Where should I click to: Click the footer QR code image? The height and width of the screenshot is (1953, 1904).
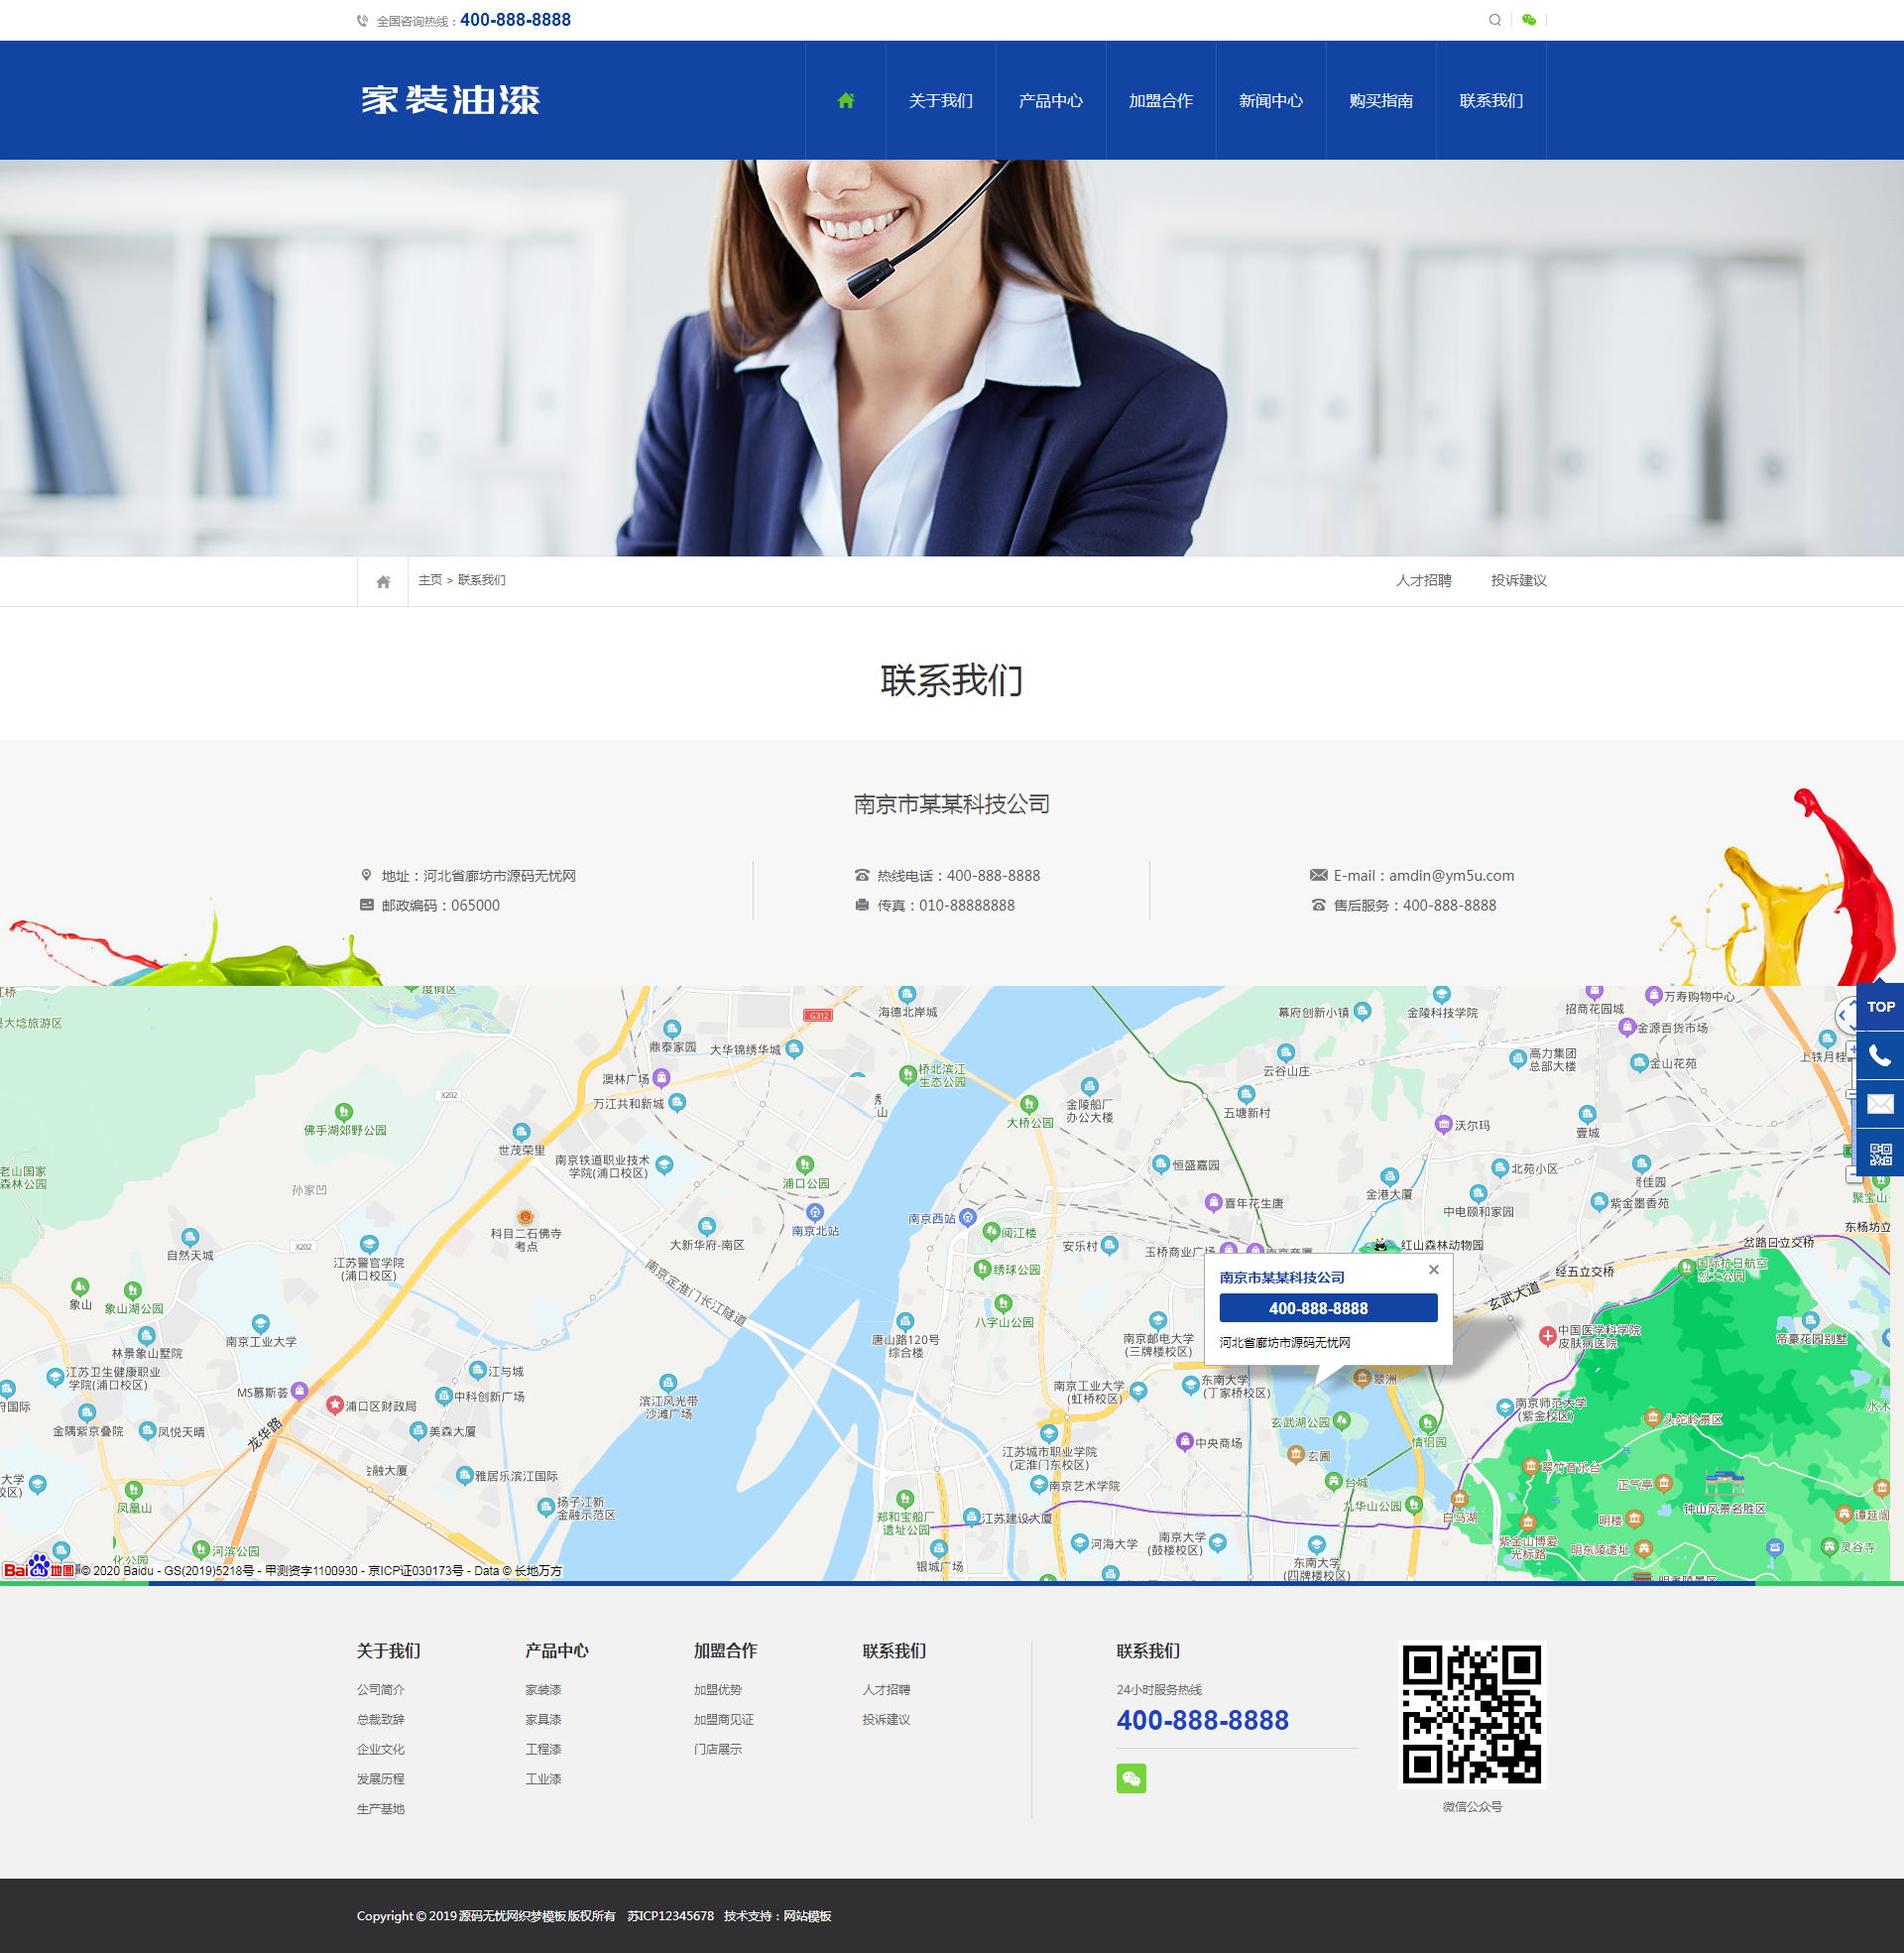point(1471,1715)
